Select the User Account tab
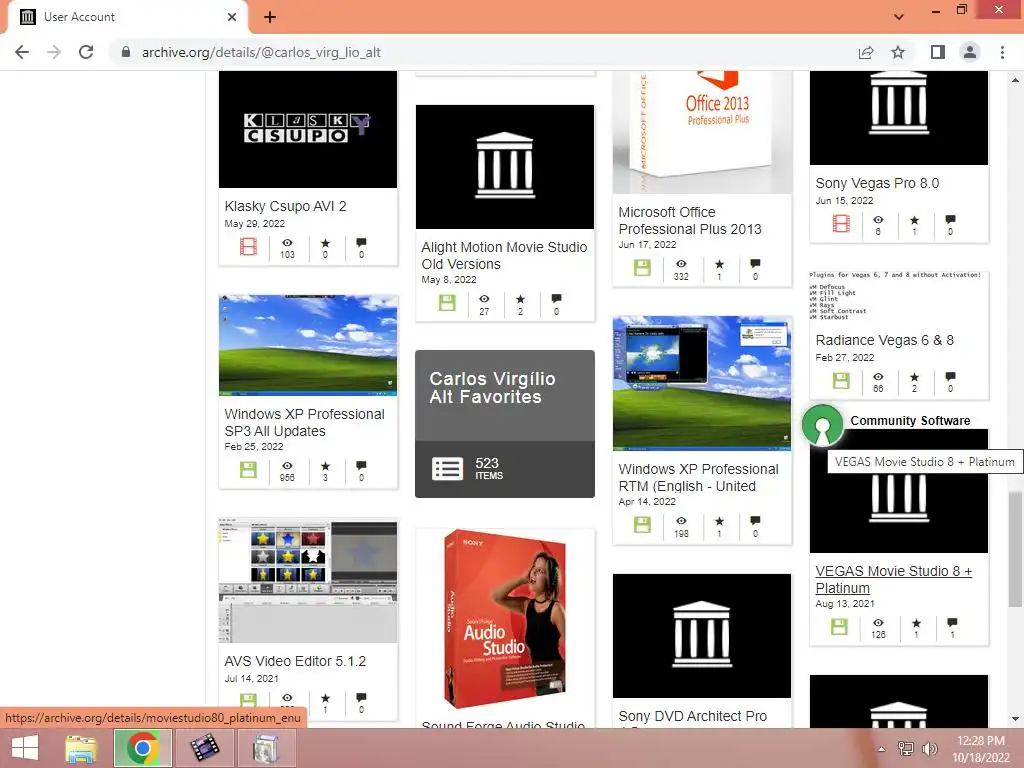Image resolution: width=1024 pixels, height=768 pixels. 127,17
